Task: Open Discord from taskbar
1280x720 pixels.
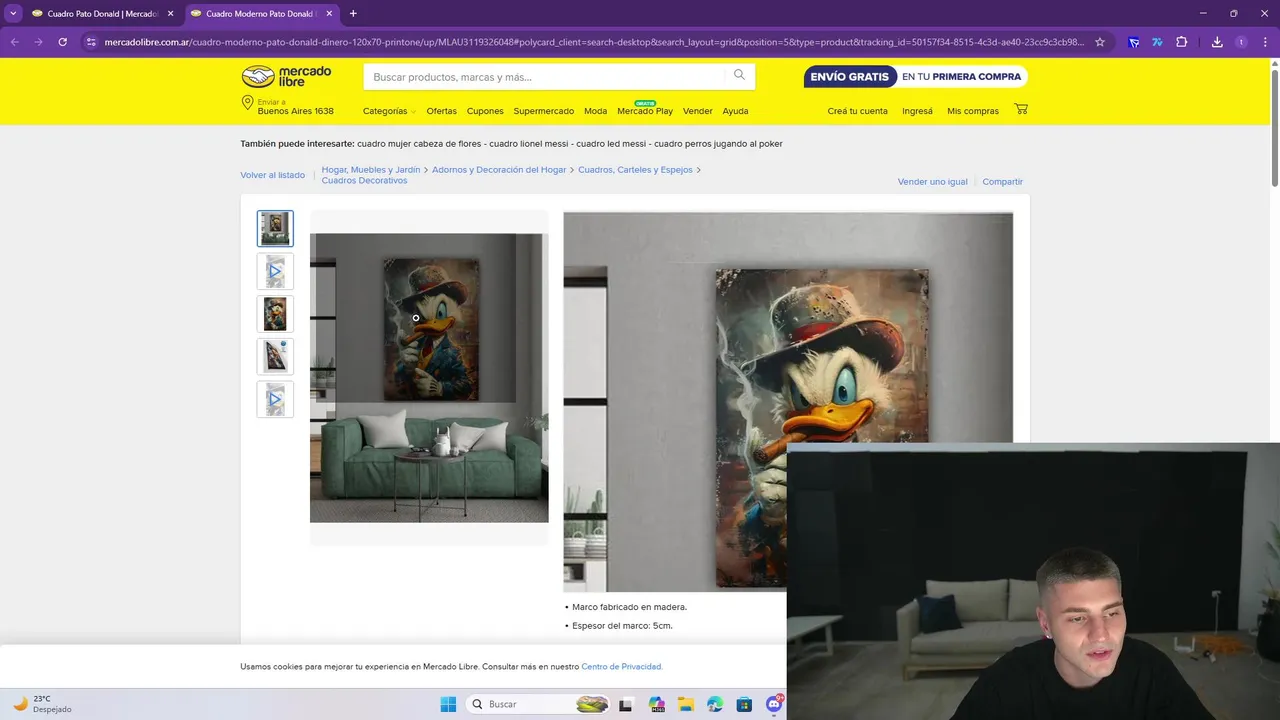Action: 774,704
